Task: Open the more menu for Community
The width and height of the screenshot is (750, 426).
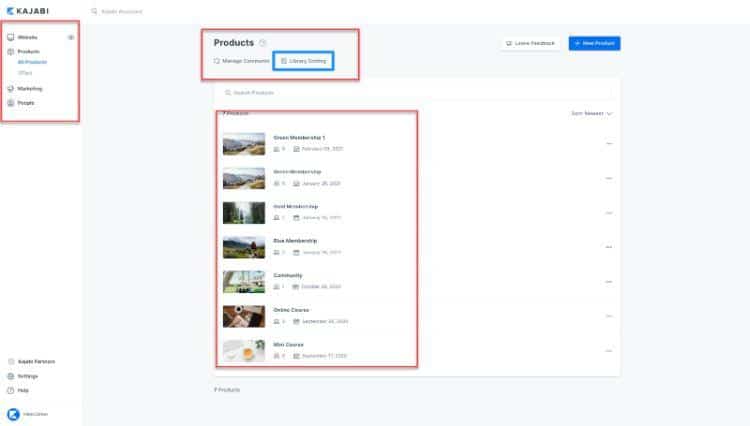Action: click(609, 282)
